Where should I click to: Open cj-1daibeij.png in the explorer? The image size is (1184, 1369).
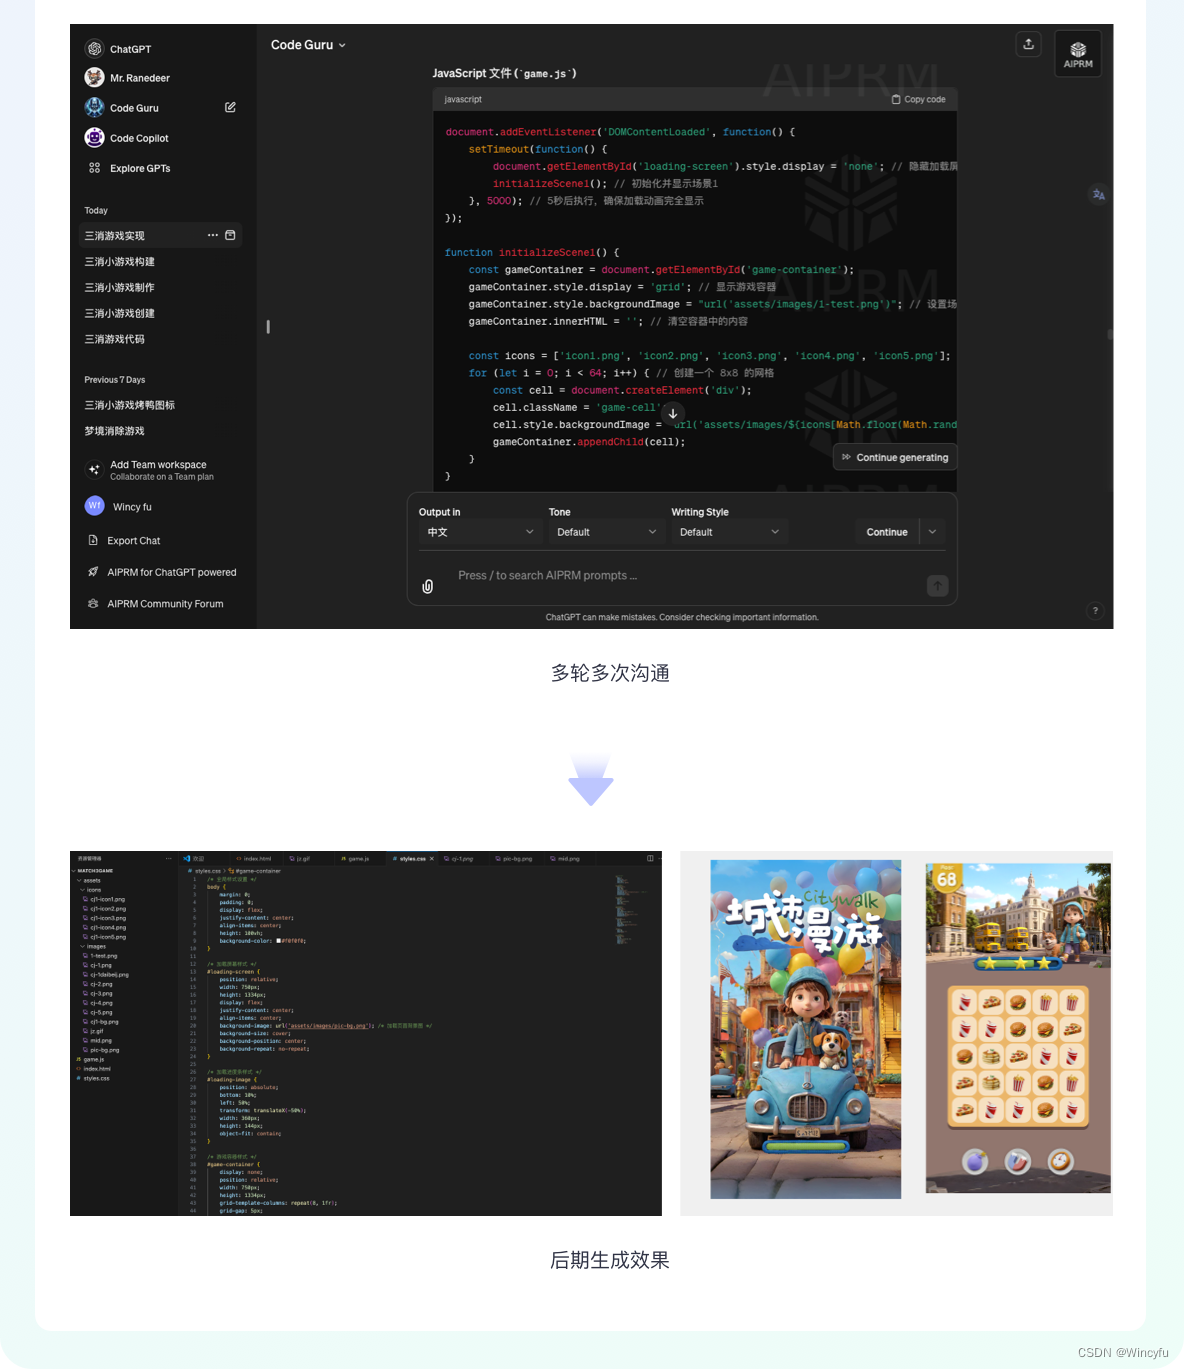pyautogui.click(x=106, y=975)
